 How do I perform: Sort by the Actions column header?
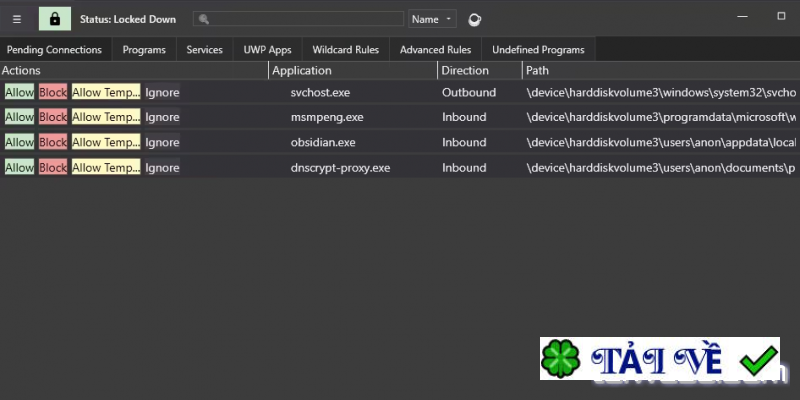click(134, 70)
